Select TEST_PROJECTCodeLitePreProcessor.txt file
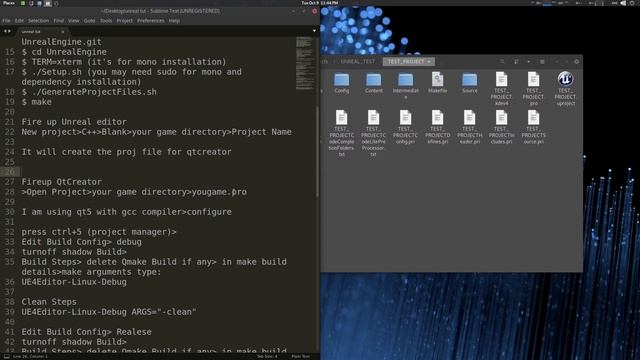The image size is (640, 360). [x=373, y=133]
